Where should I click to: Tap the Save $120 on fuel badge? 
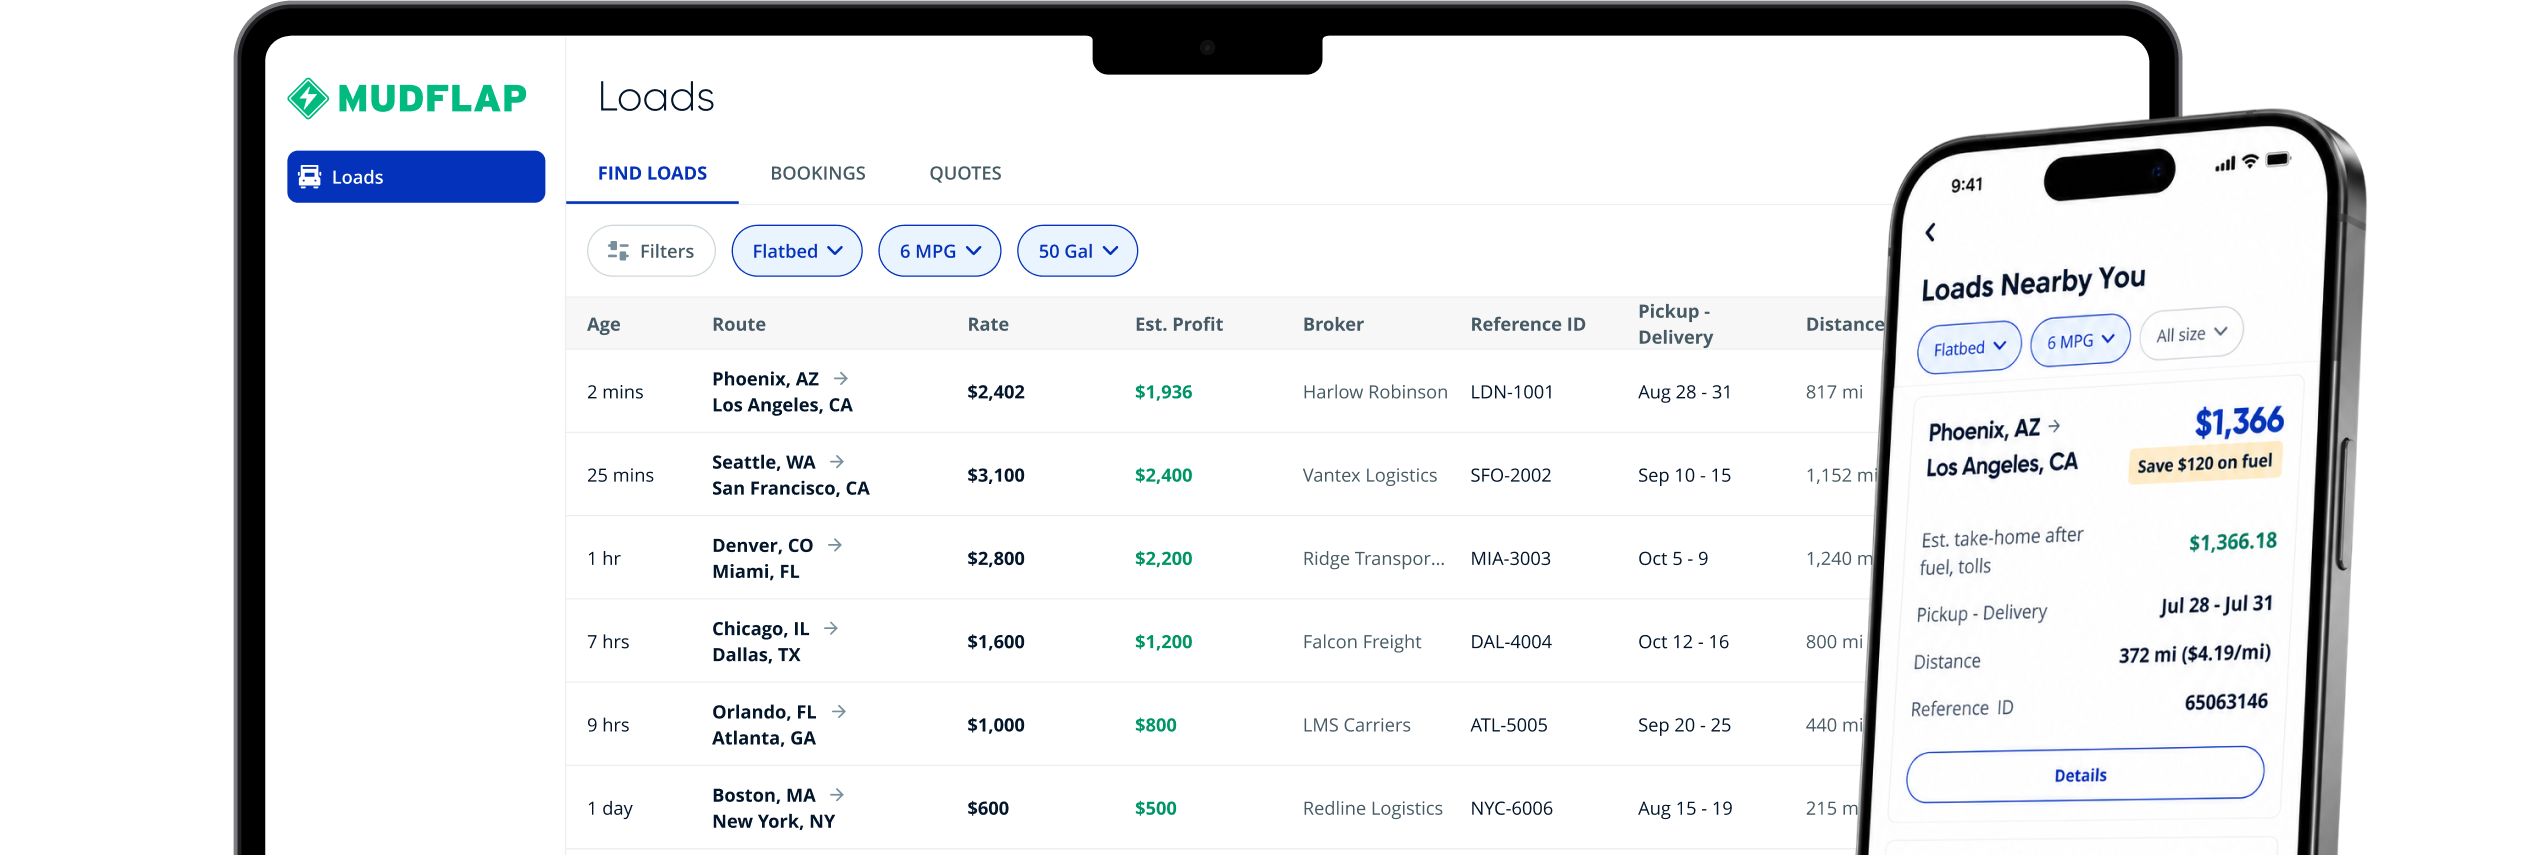coord(2204,464)
